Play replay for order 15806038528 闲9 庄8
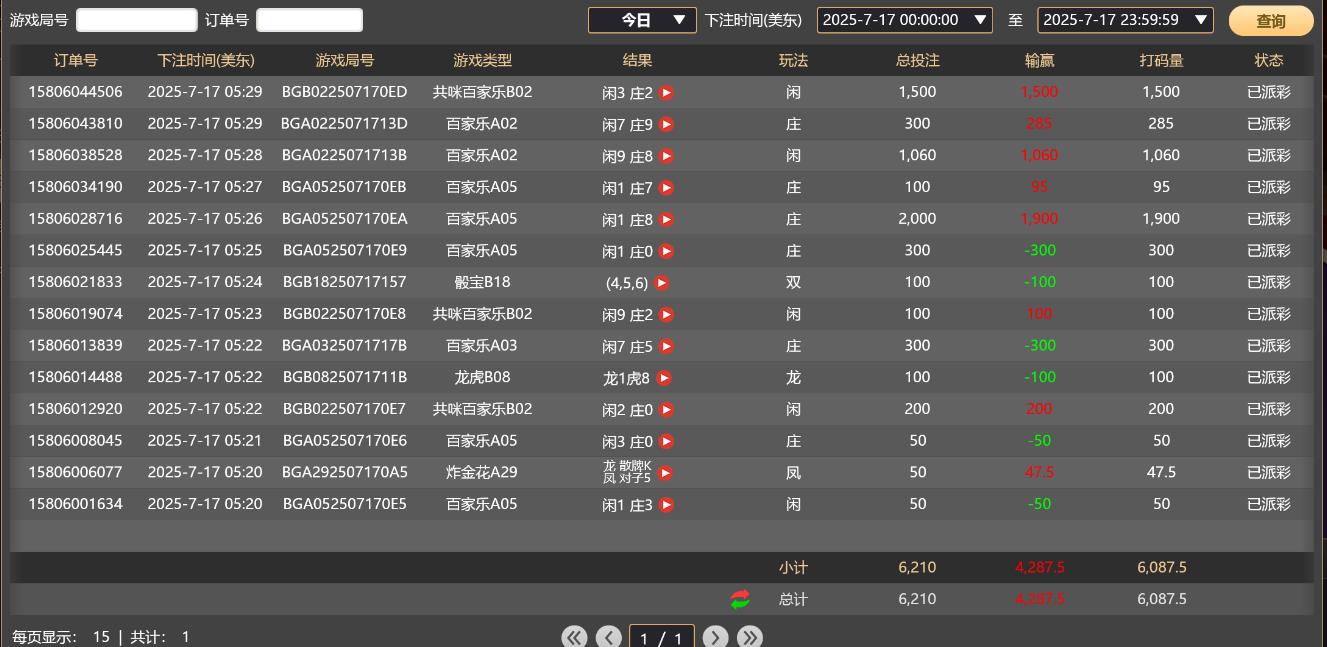The image size is (1327, 647). point(667,156)
